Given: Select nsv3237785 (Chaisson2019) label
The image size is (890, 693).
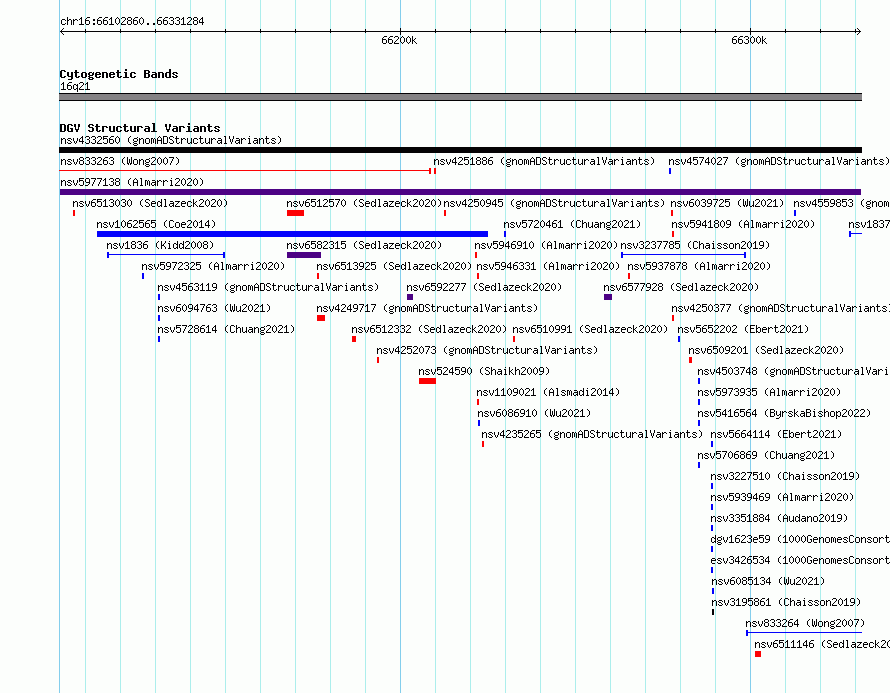Looking at the screenshot, I should pyautogui.click(x=695, y=245).
